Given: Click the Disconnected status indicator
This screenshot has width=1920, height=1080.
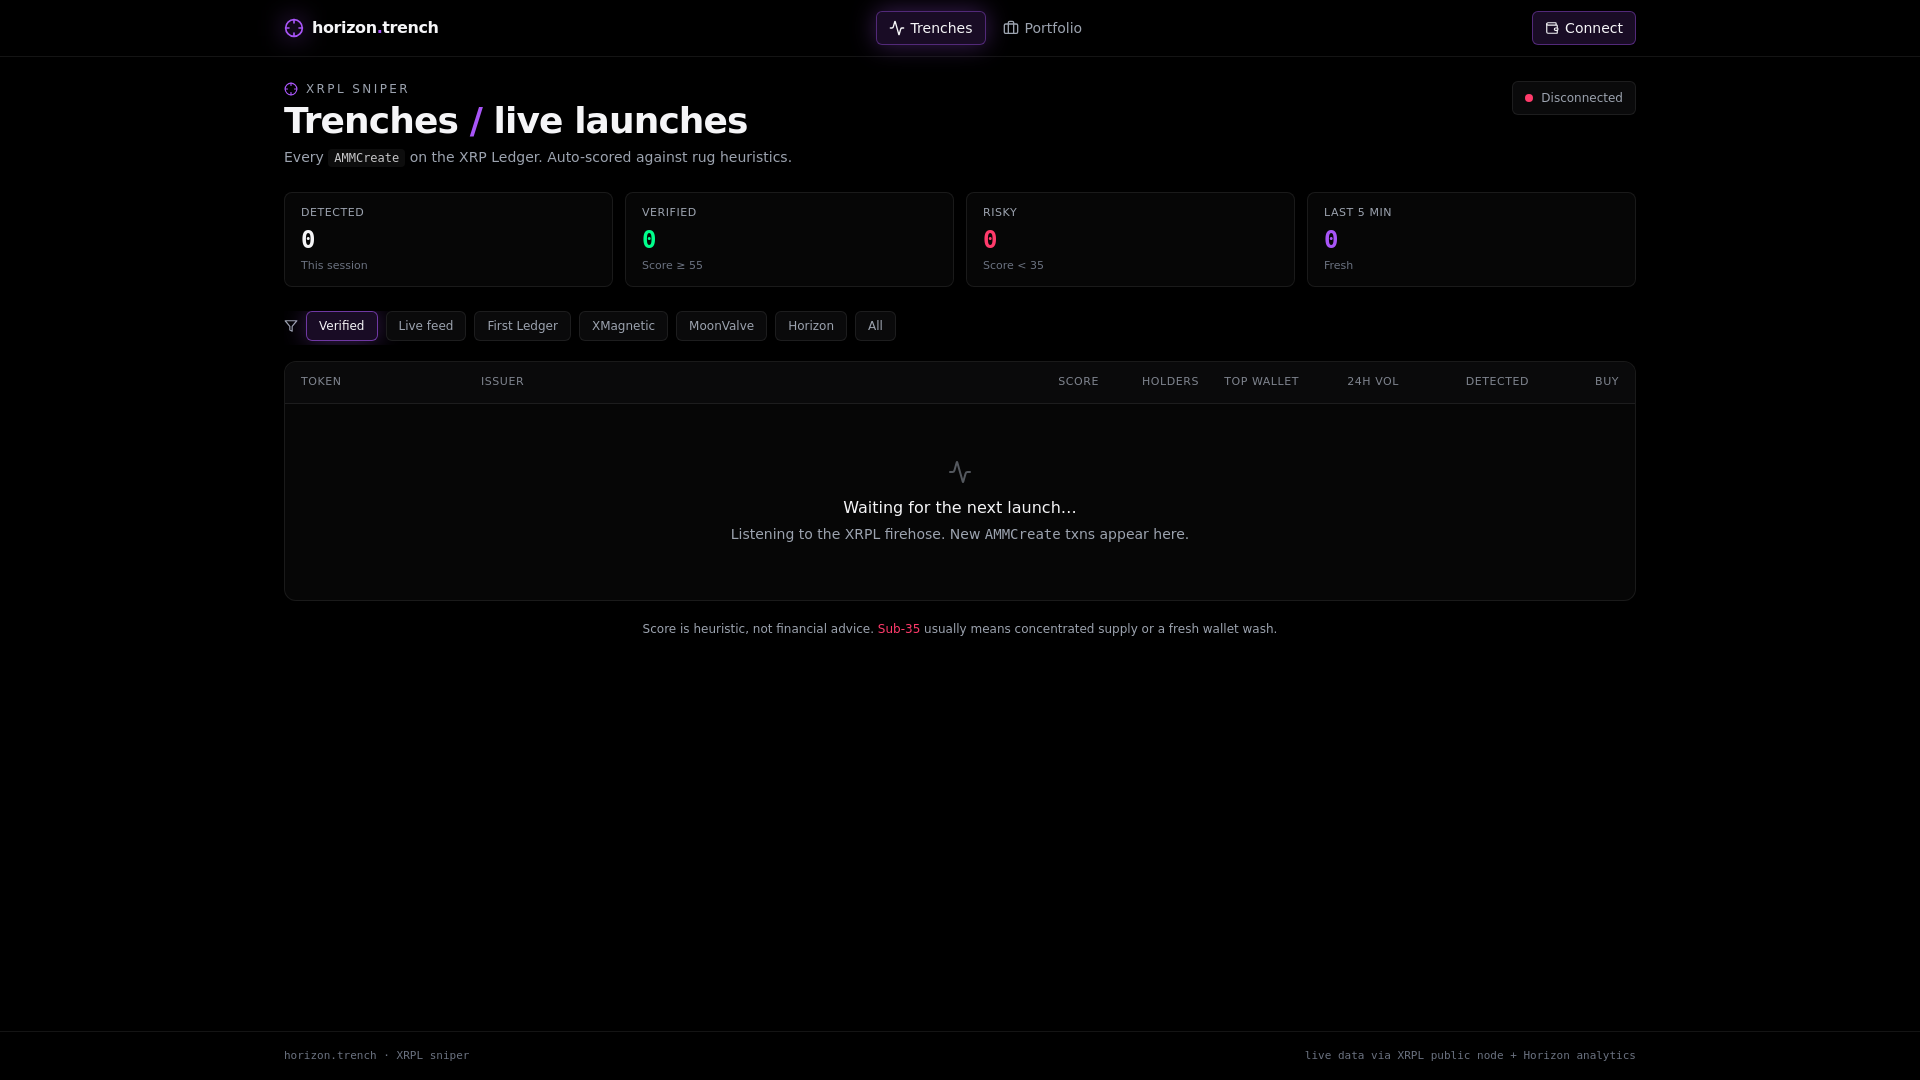Looking at the screenshot, I should [1574, 98].
